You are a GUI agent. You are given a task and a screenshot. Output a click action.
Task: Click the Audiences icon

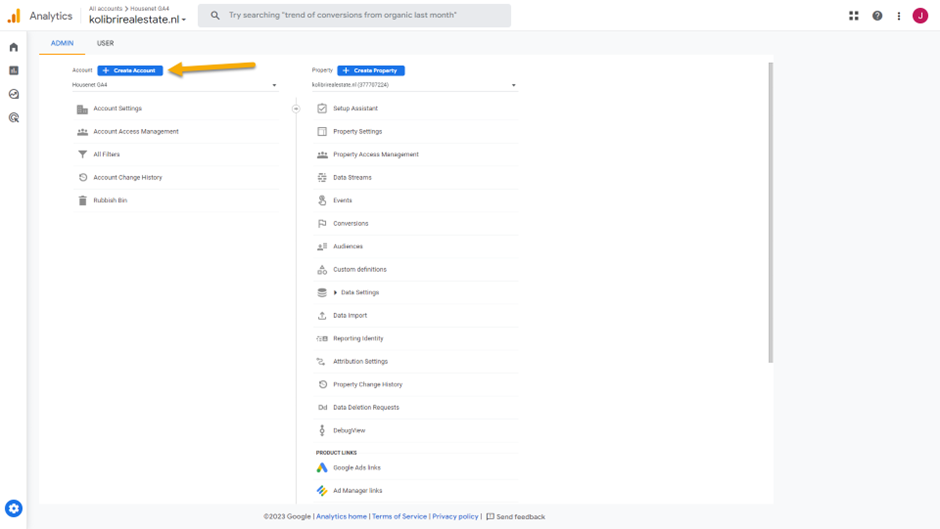322,247
